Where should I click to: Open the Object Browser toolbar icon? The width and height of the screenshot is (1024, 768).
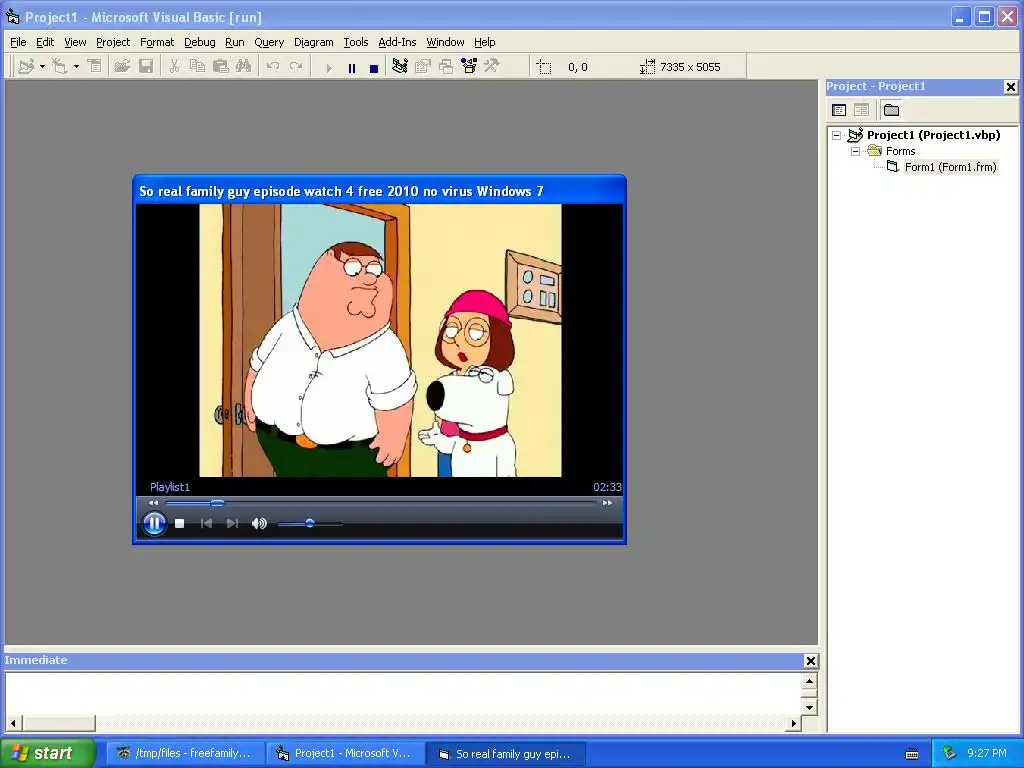[469, 67]
